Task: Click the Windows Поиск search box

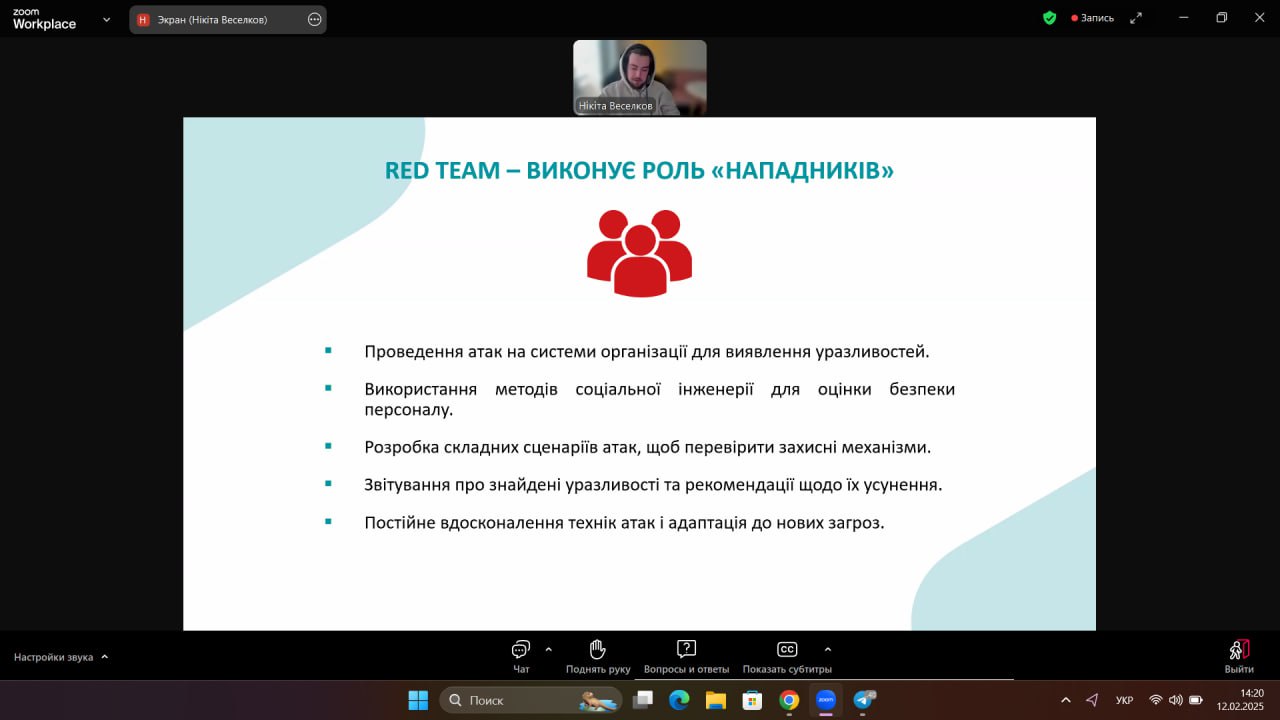Action: coord(531,700)
